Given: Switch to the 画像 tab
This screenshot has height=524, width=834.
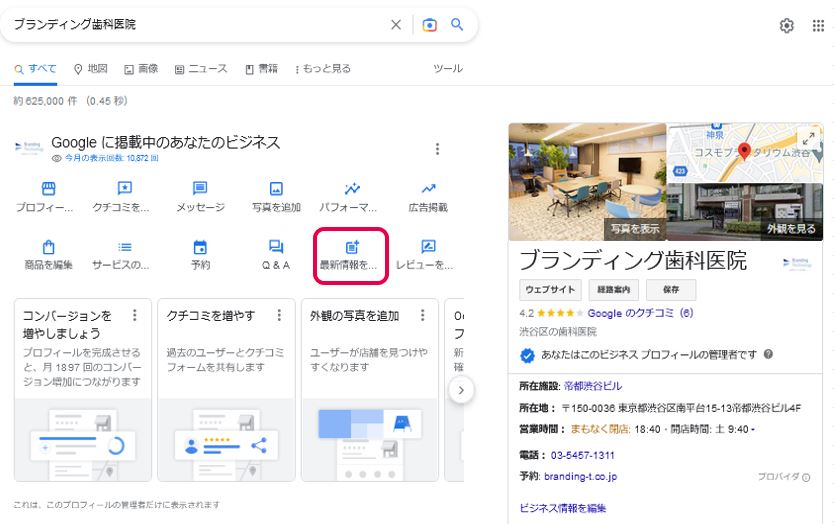Looking at the screenshot, I should click(141, 69).
